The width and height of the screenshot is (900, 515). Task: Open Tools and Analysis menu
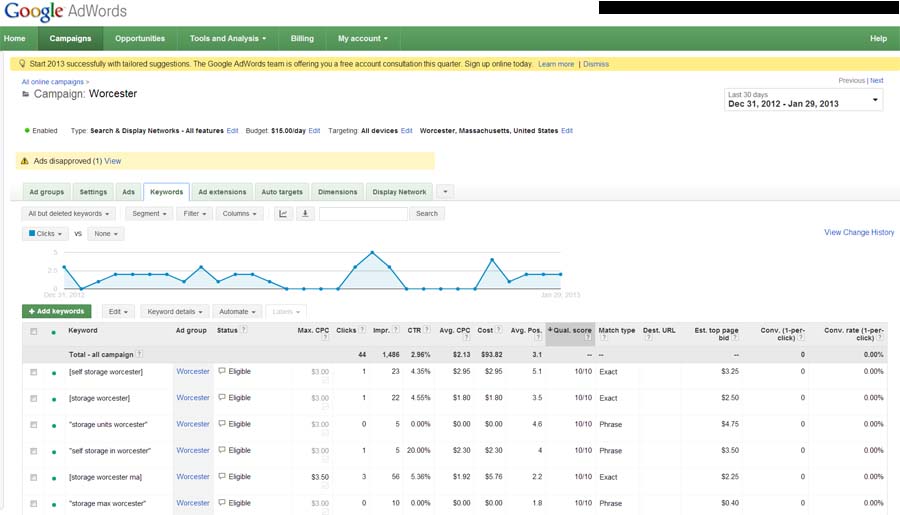coord(228,38)
